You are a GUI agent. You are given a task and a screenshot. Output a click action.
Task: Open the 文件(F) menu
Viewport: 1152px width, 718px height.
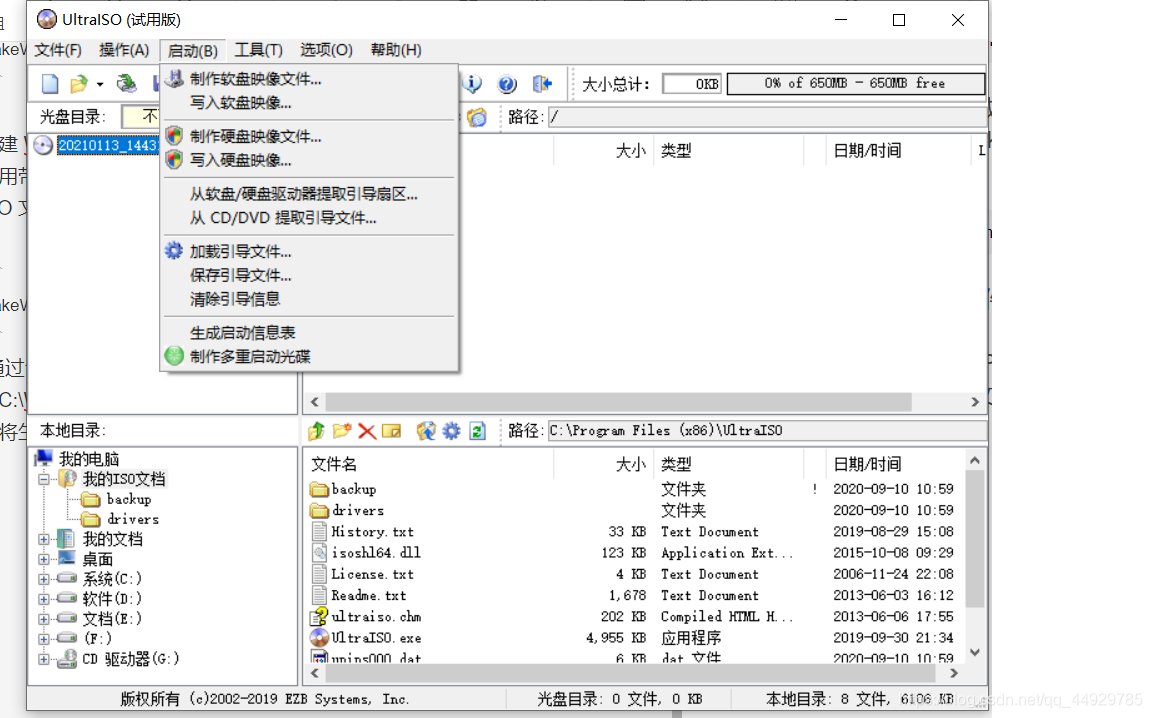tap(58, 50)
